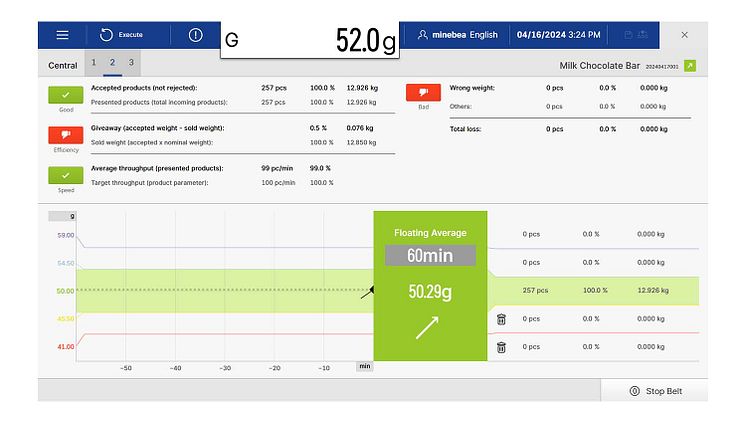Viewport: 746px width, 423px height.
Task: Click the 52.0 g weight display
Action: [310, 40]
